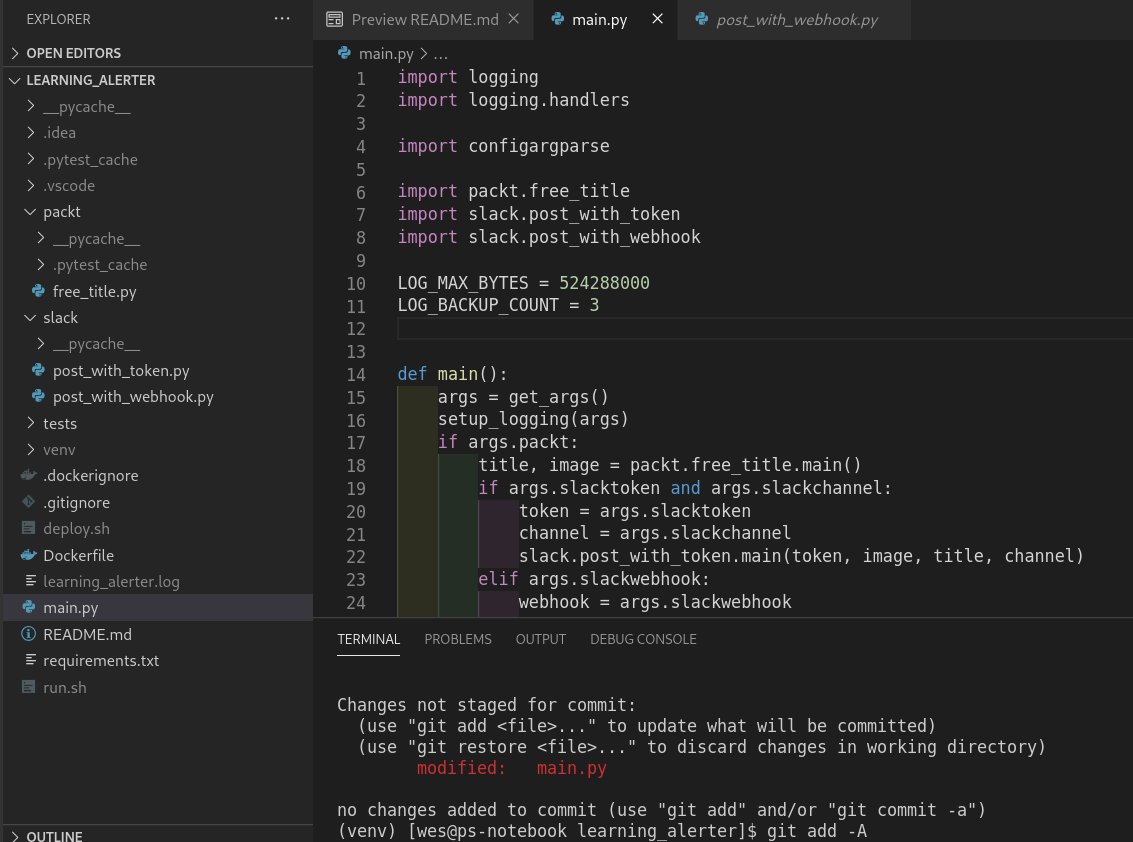The height and width of the screenshot is (842, 1133).
Task: Click the 'def main():' code line
Action: pos(452,374)
